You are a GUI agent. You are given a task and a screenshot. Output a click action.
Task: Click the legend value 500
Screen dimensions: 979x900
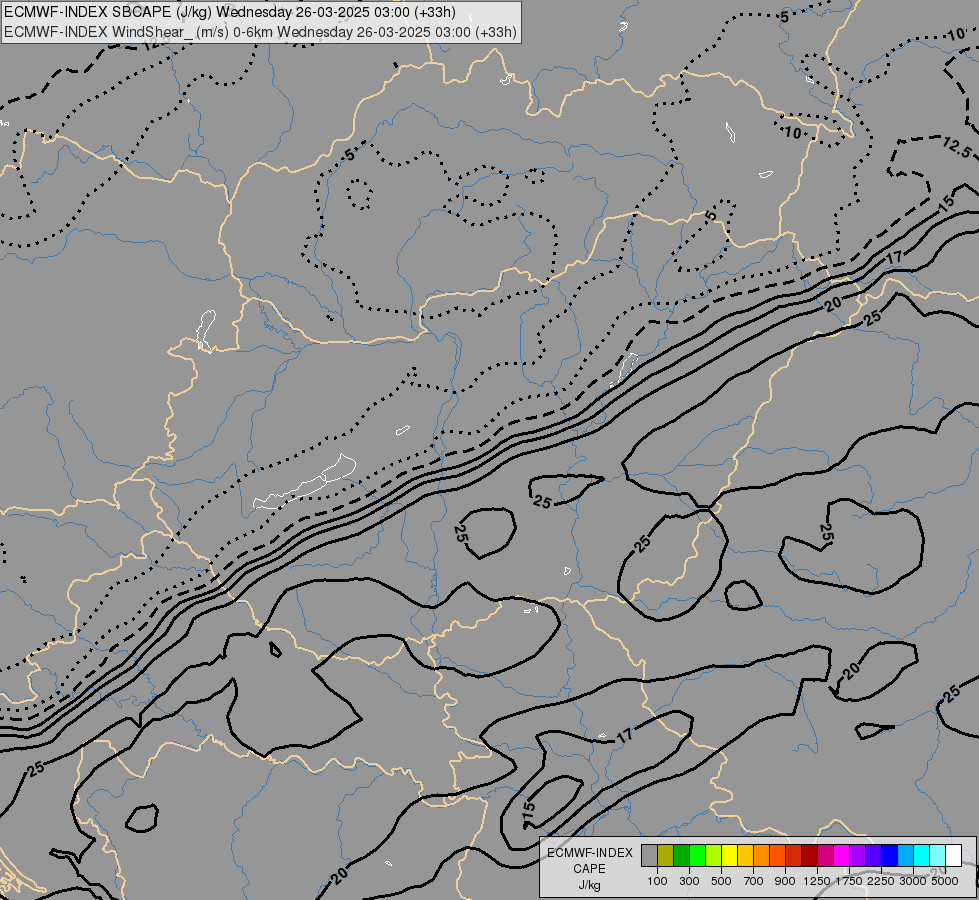(x=721, y=881)
